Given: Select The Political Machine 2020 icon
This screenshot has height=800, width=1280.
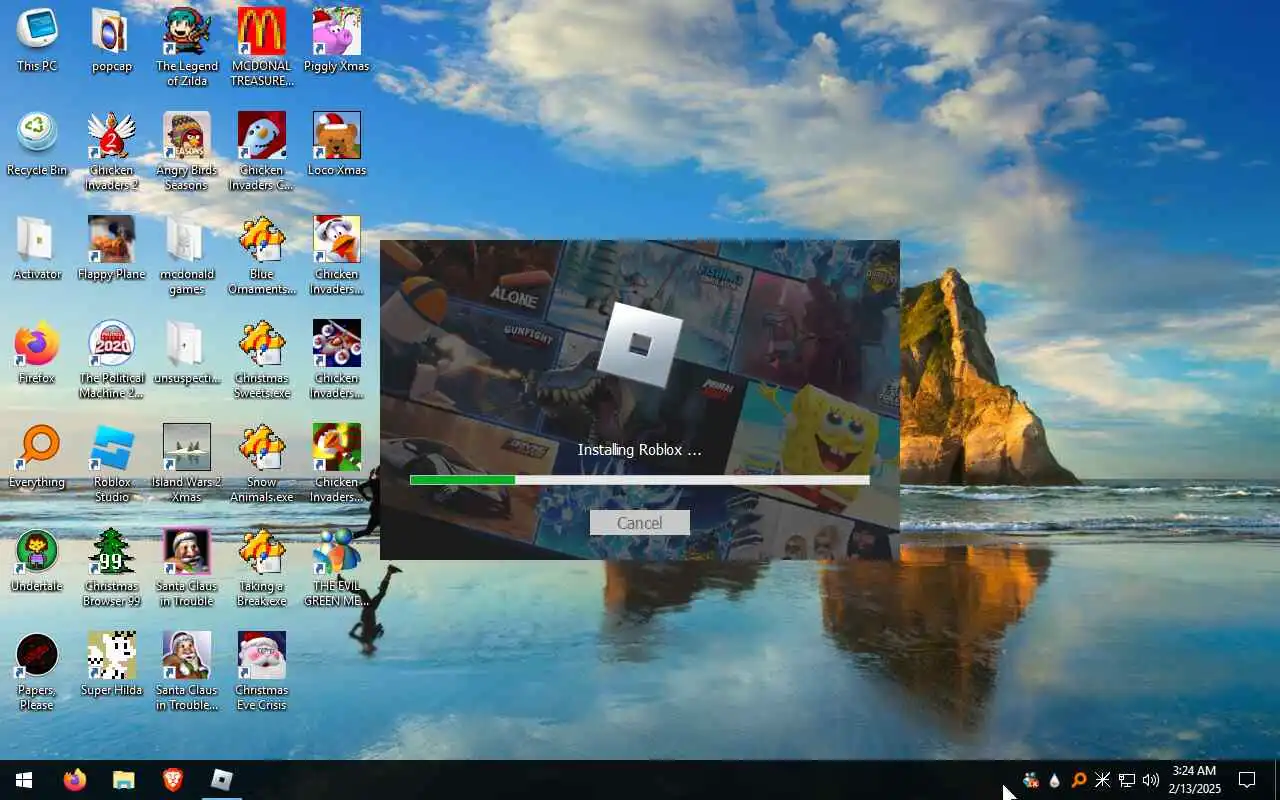Looking at the screenshot, I should pos(112,359).
